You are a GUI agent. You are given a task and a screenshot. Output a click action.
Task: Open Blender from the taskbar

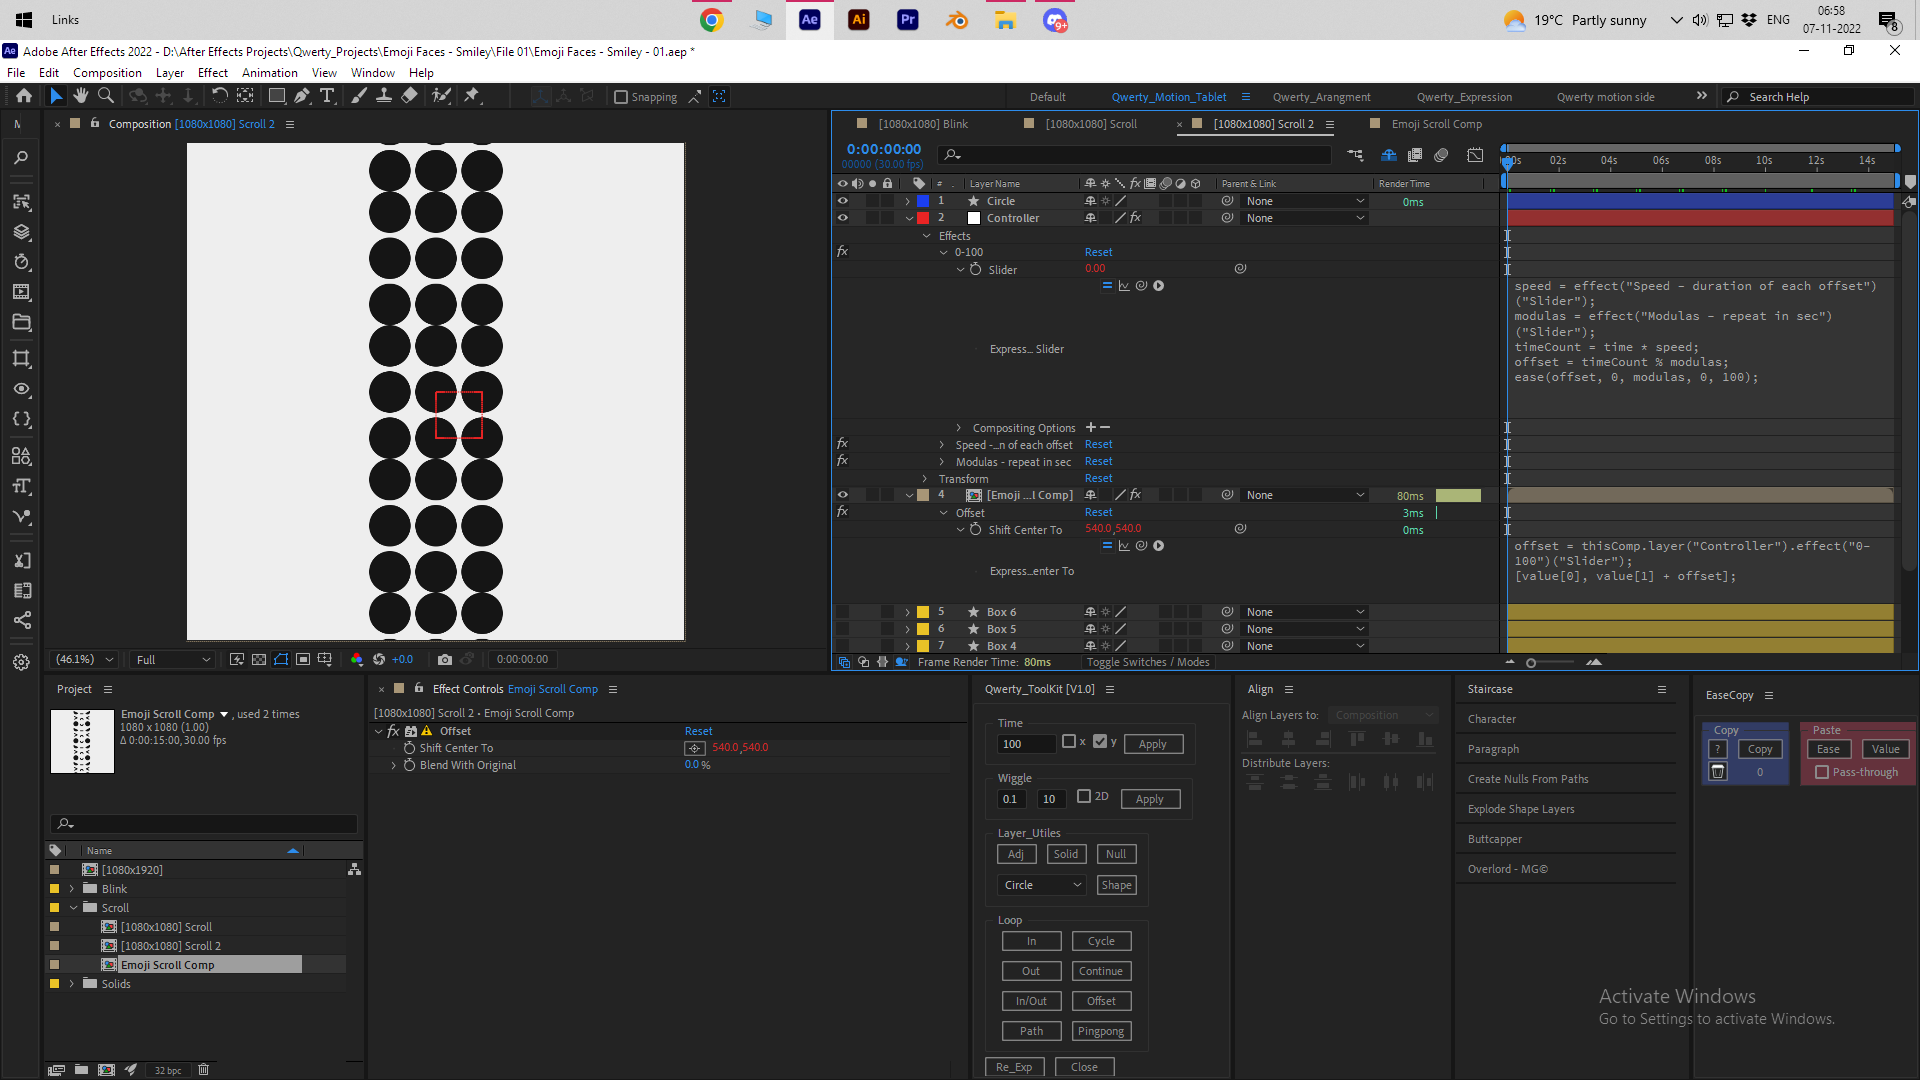pos(957,20)
